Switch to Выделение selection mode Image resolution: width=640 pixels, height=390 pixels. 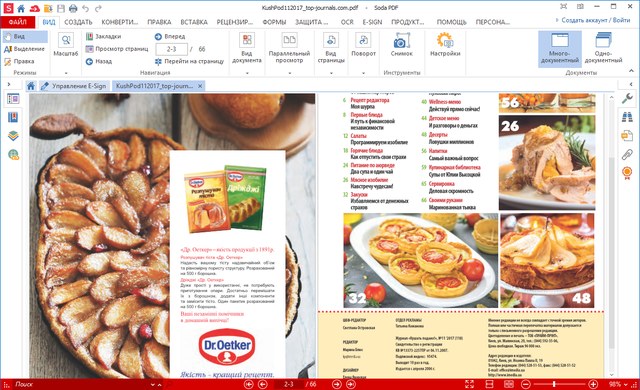[x=24, y=49]
